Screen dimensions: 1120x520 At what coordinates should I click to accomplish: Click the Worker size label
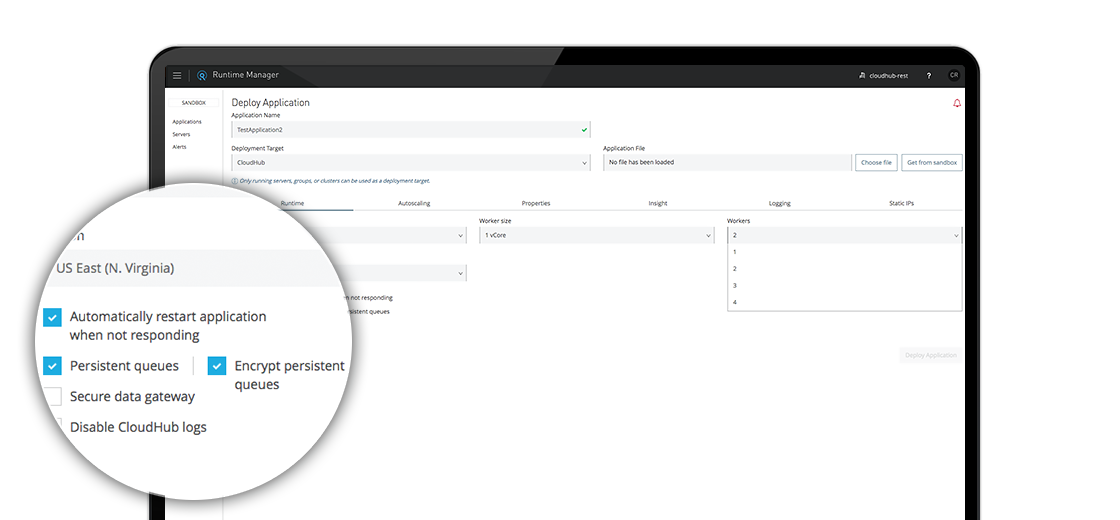(x=495, y=221)
